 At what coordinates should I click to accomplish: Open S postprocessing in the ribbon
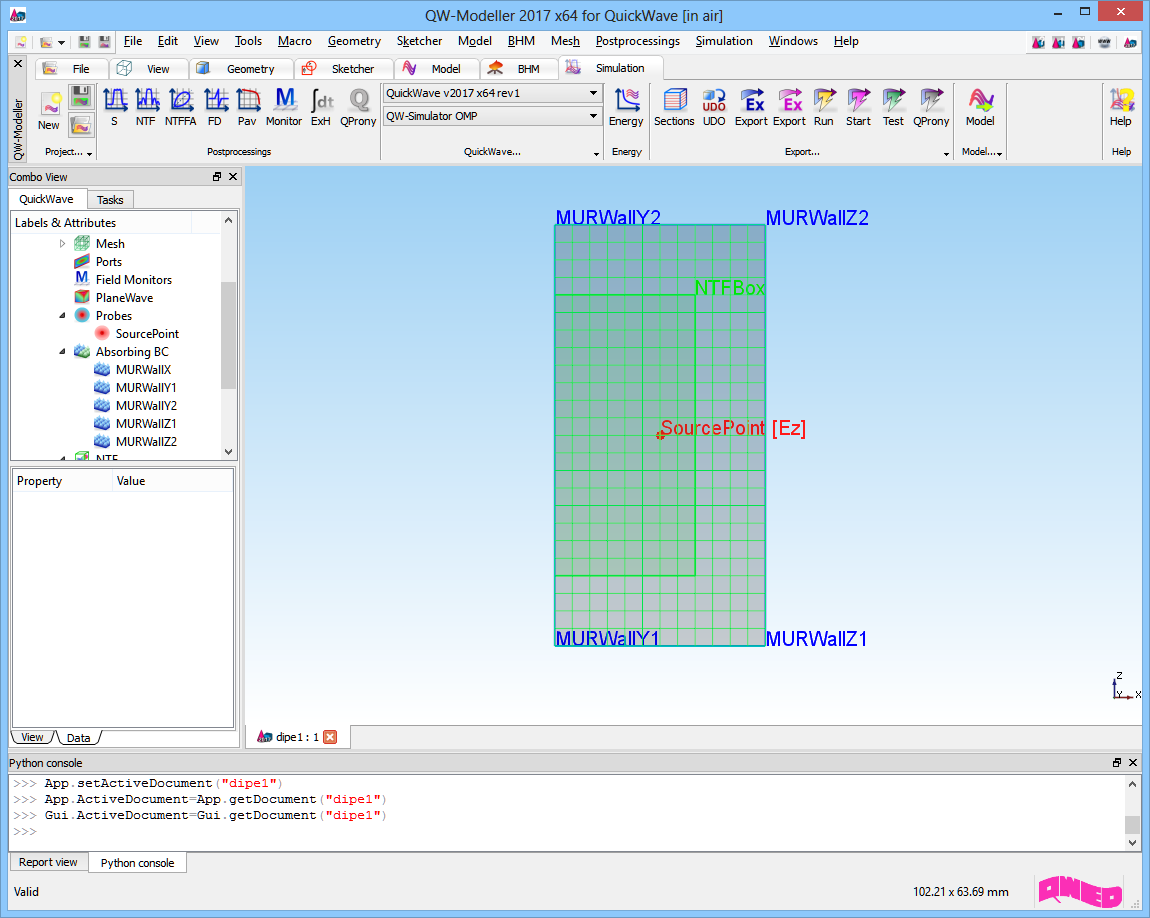114,107
